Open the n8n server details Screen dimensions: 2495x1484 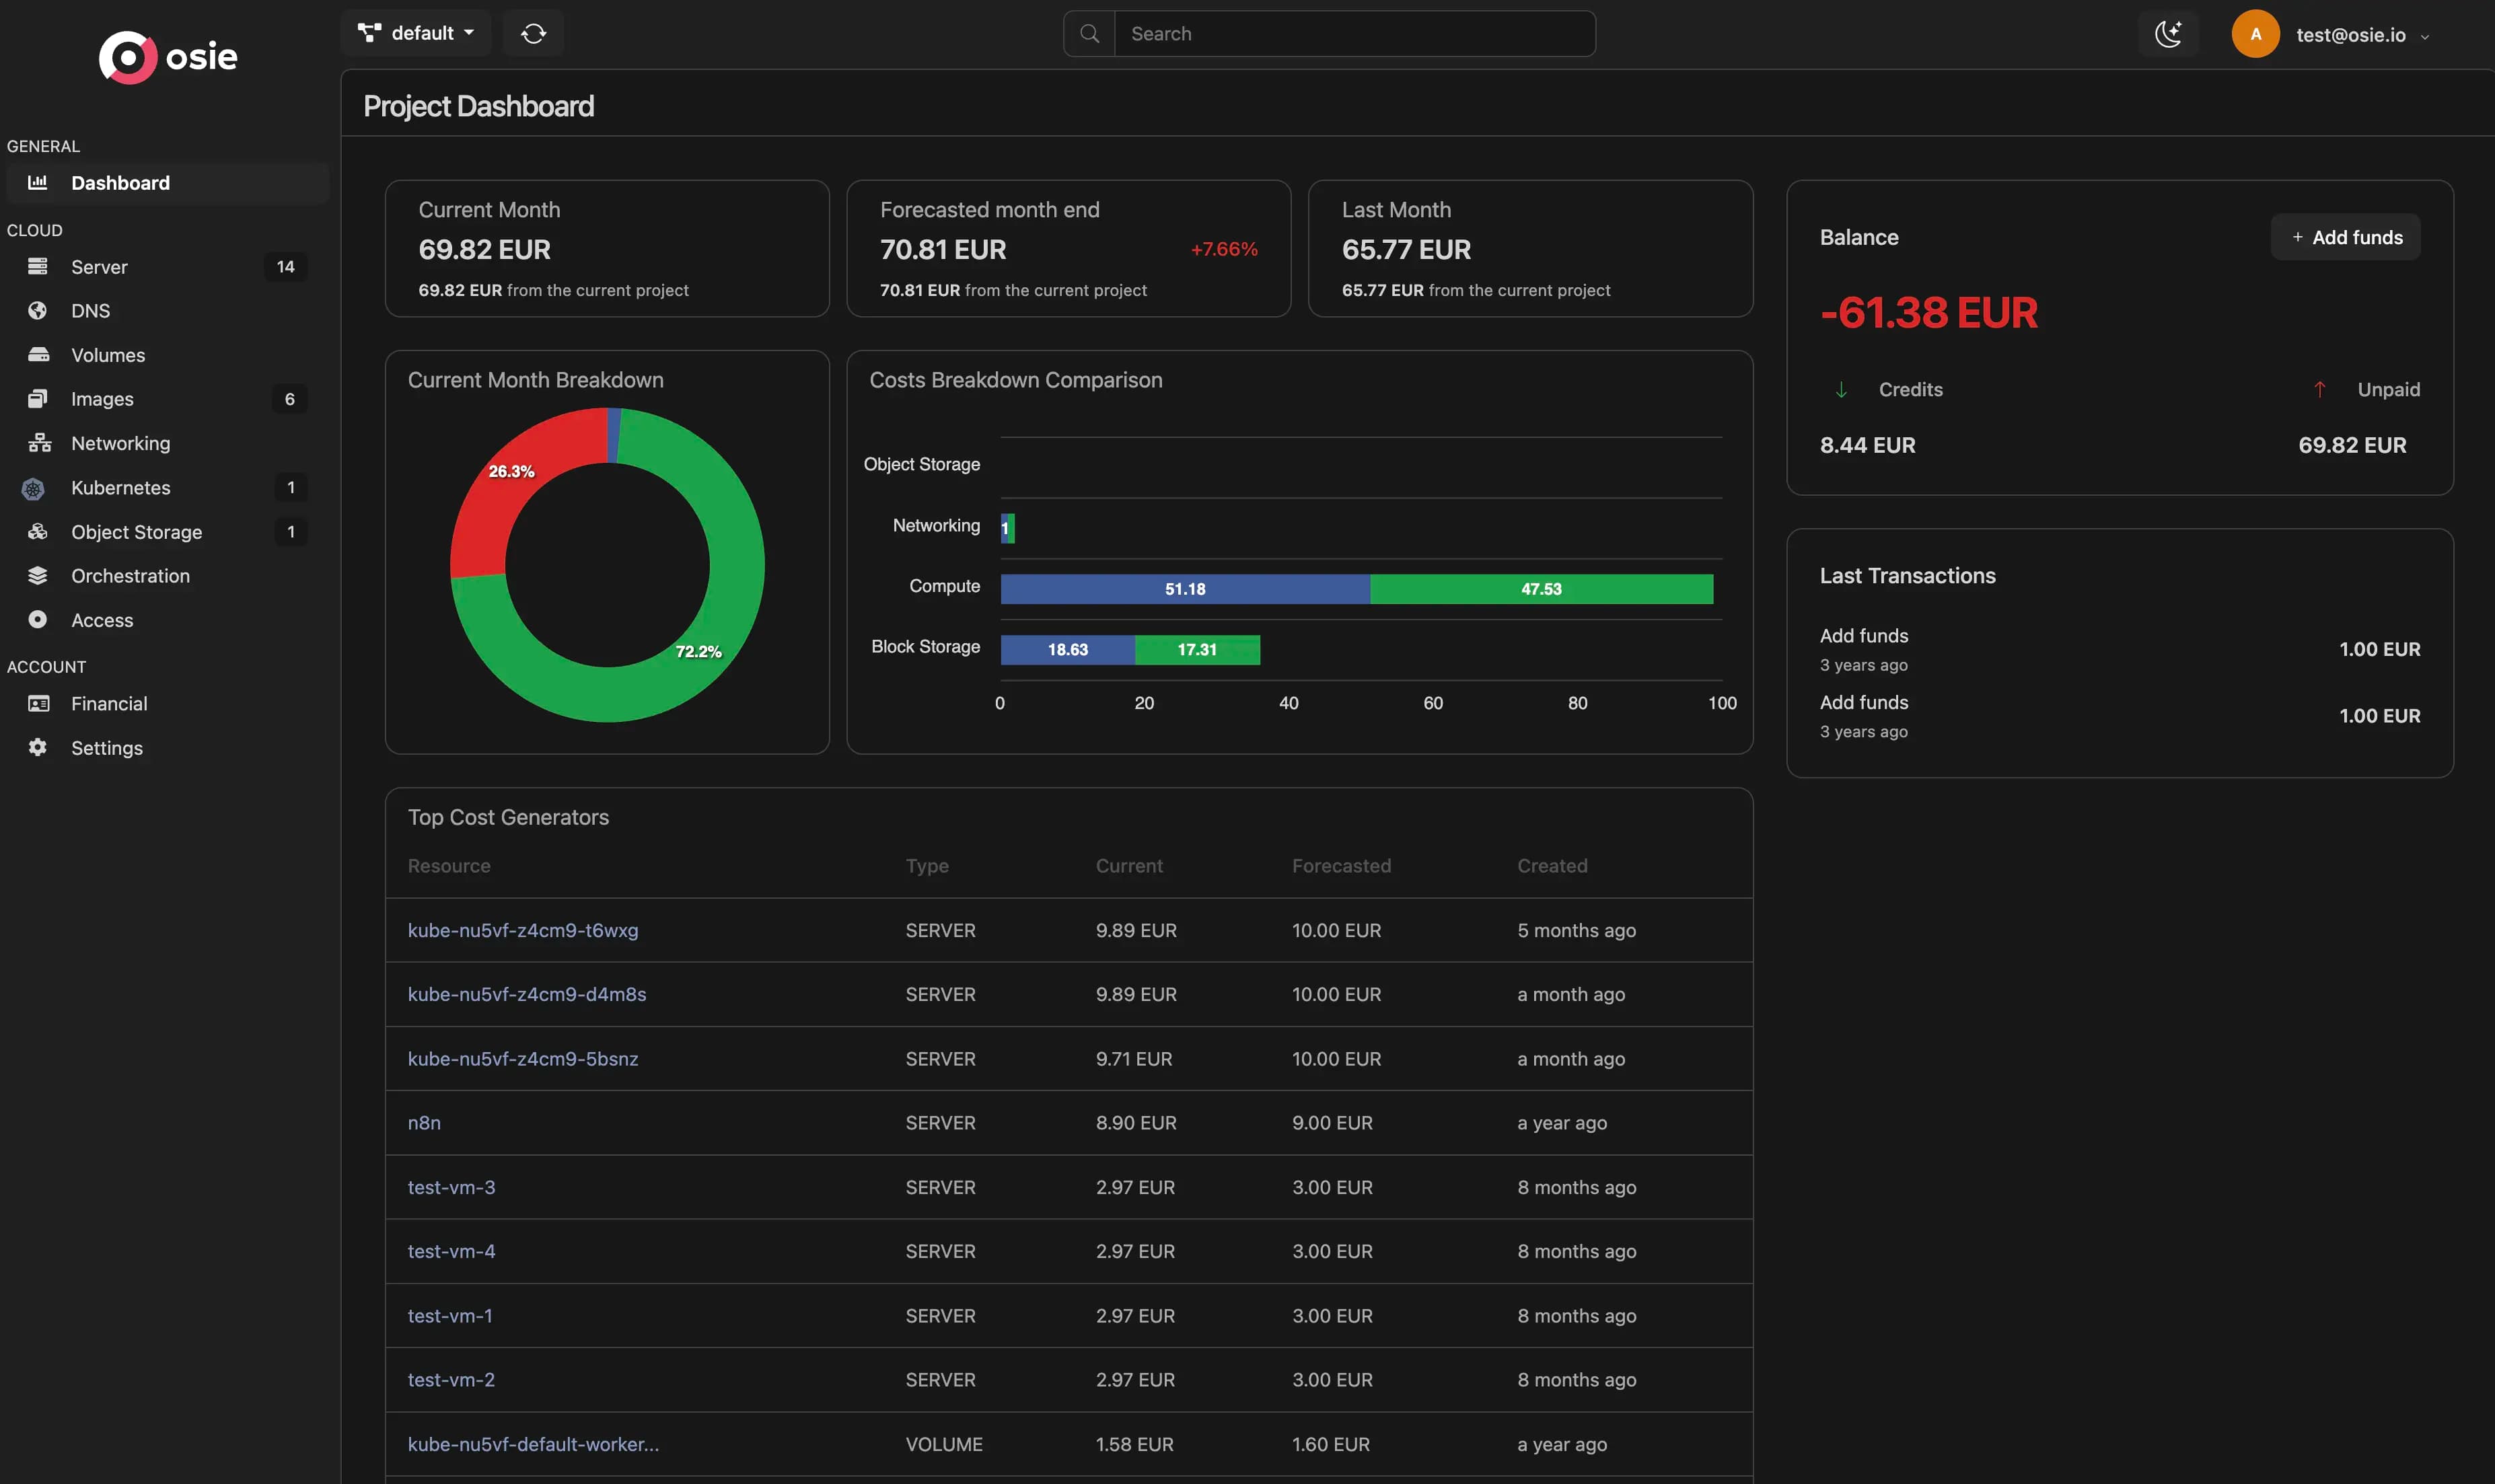[x=424, y=1122]
